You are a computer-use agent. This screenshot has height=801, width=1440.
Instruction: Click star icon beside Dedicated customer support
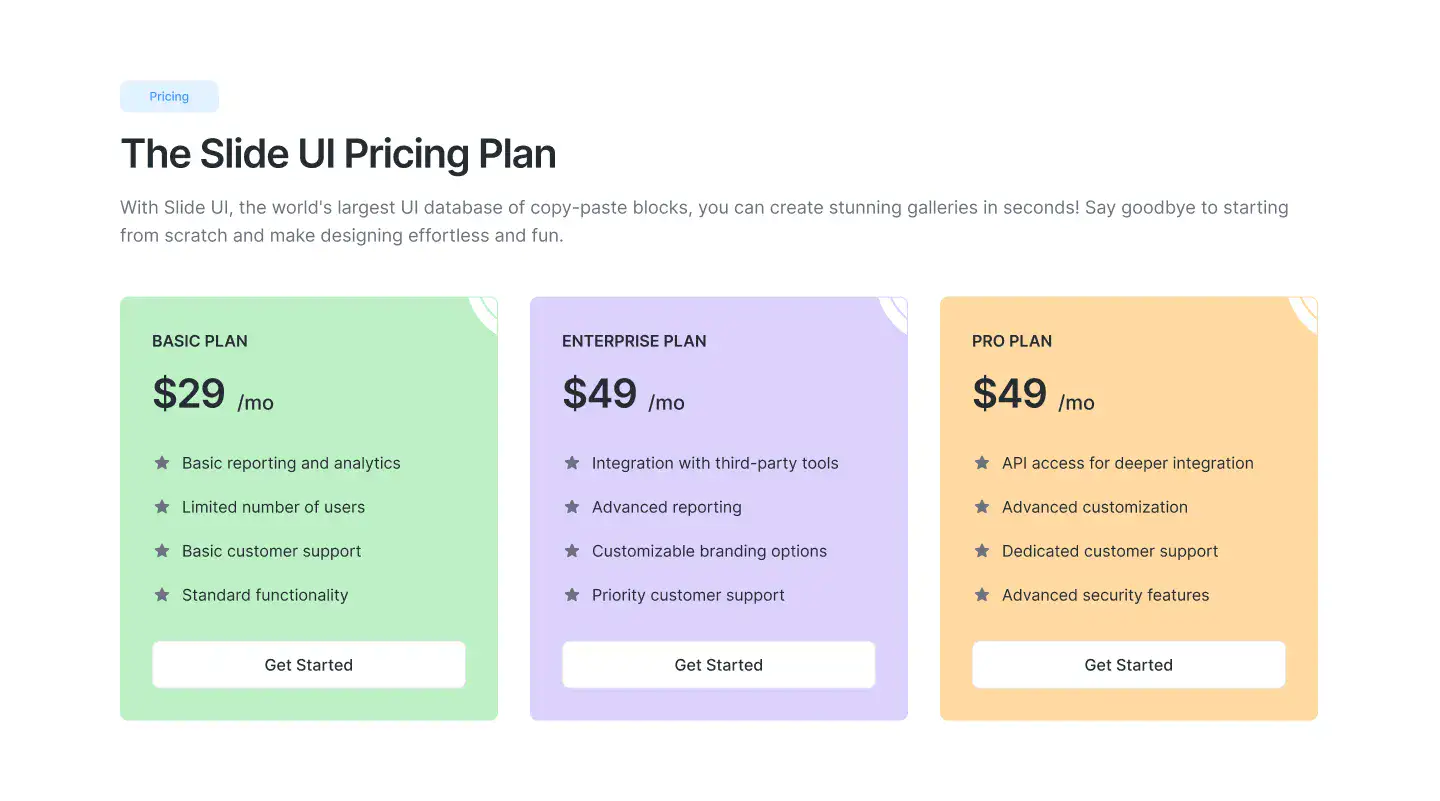pos(982,551)
